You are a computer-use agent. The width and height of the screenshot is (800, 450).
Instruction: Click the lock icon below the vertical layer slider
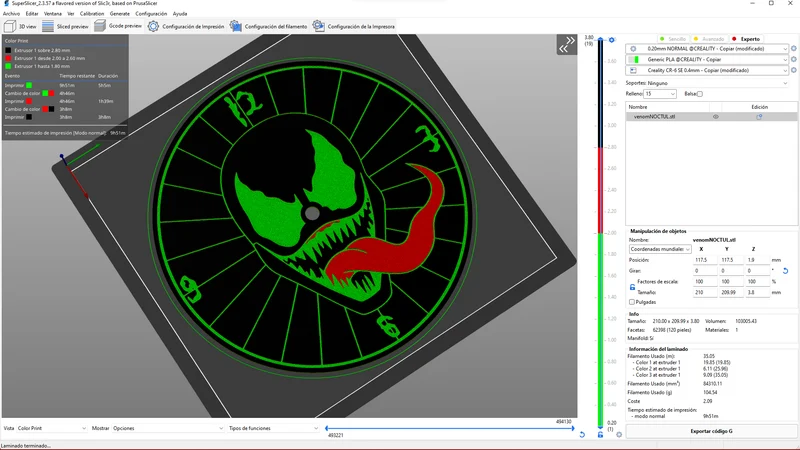(x=601, y=435)
